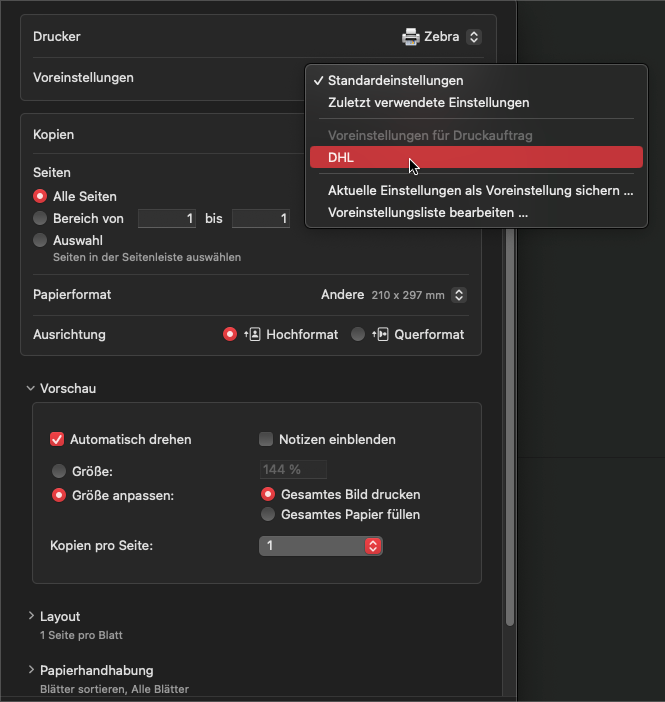Click the Bereich von start page field

click(x=167, y=218)
